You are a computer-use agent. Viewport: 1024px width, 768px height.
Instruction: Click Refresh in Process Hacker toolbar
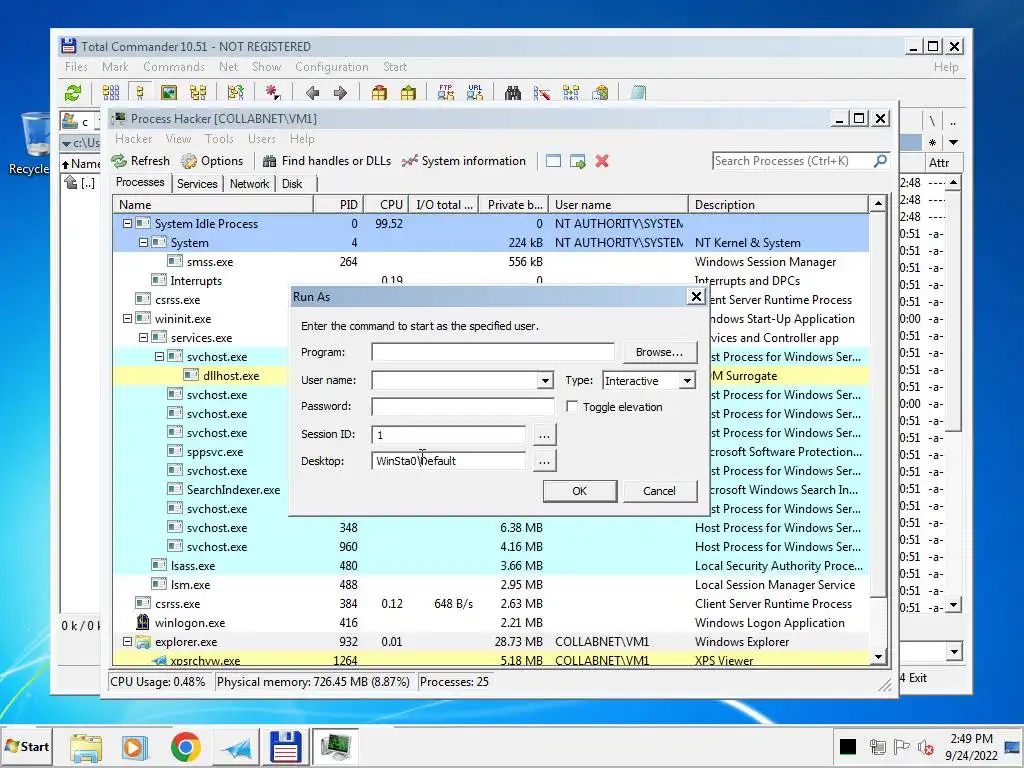pos(140,161)
